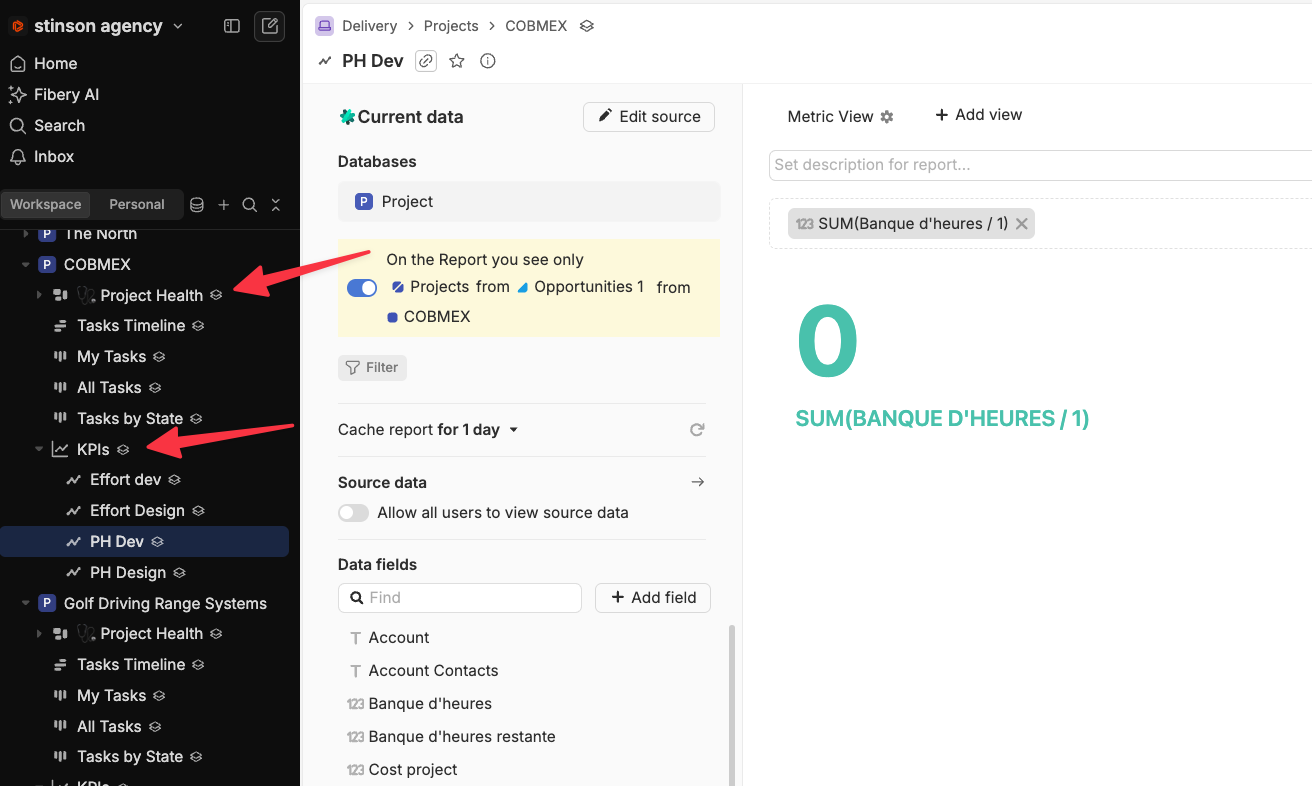The width and height of the screenshot is (1312, 786).
Task: Toggle the sidebar collapse icon
Action: [x=232, y=26]
